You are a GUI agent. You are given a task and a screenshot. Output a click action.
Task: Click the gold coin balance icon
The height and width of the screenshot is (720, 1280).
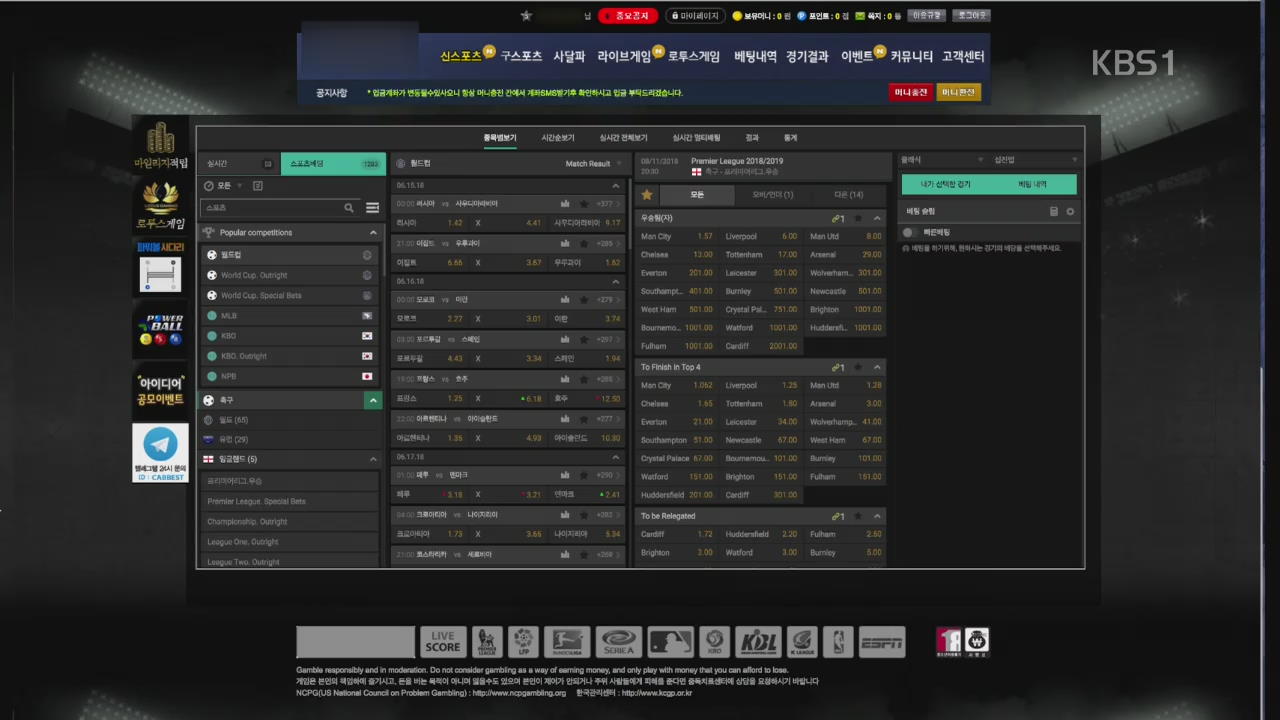[x=737, y=16]
